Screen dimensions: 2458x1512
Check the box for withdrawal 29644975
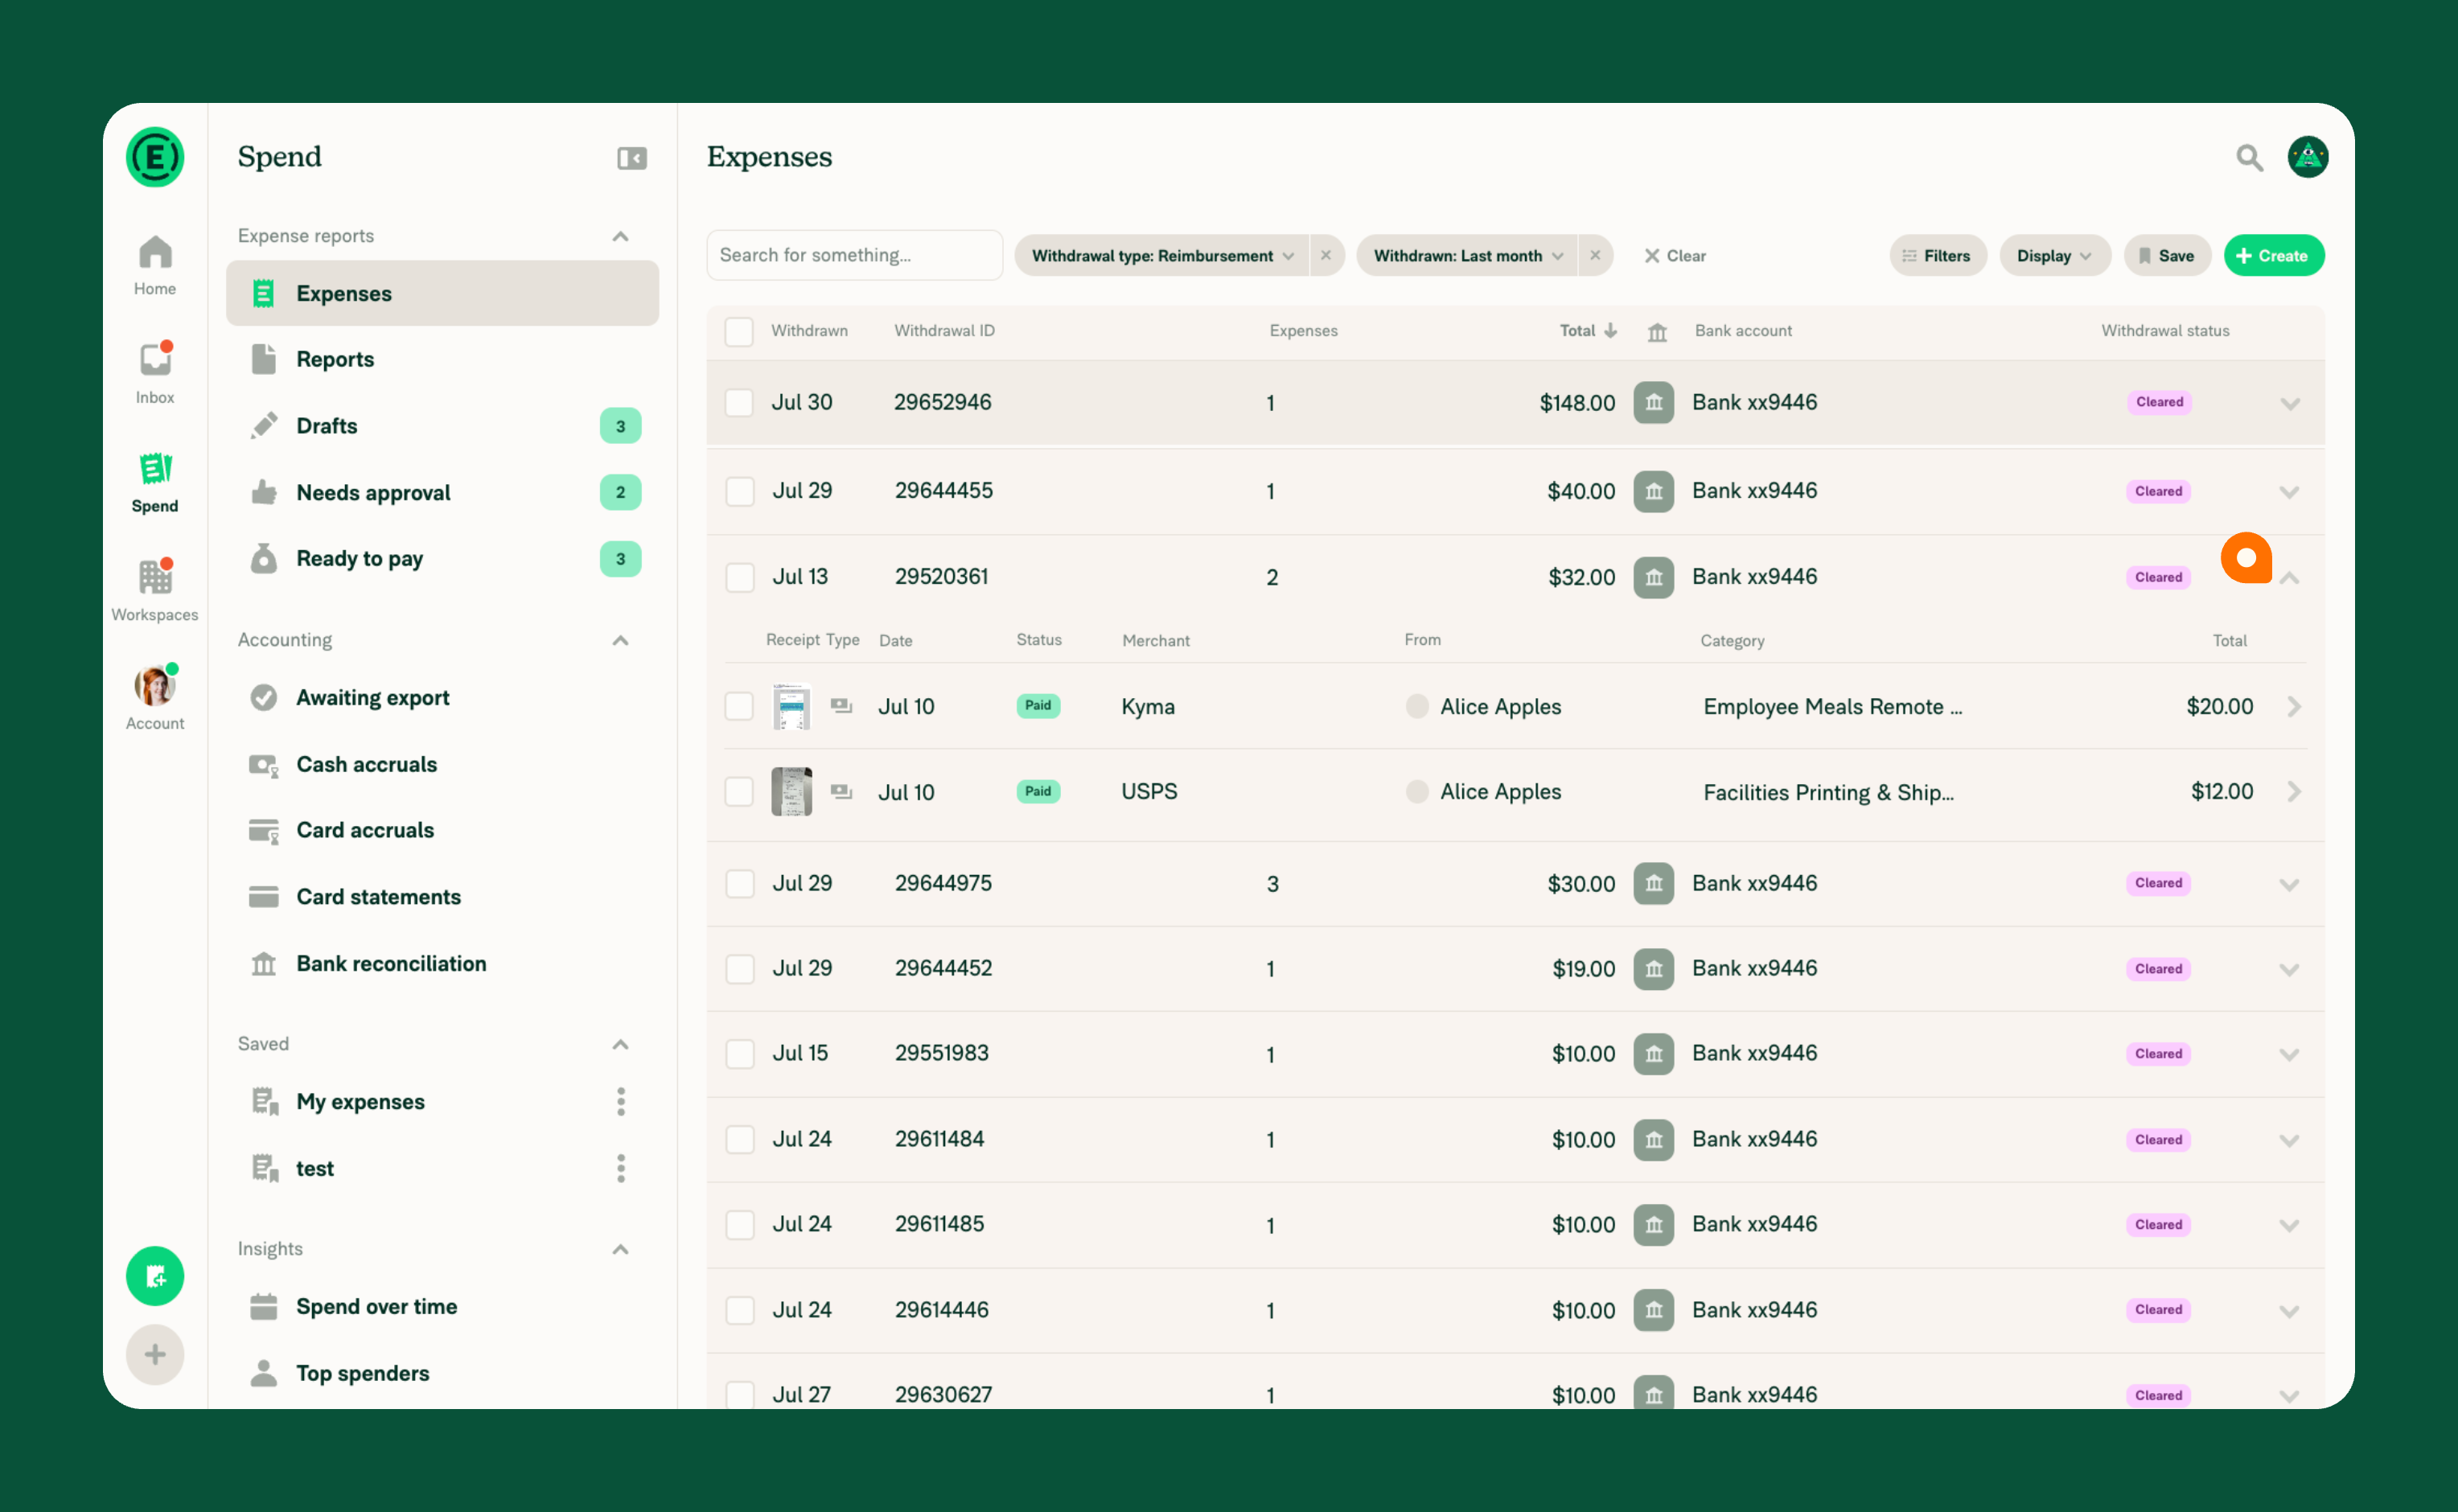(739, 884)
